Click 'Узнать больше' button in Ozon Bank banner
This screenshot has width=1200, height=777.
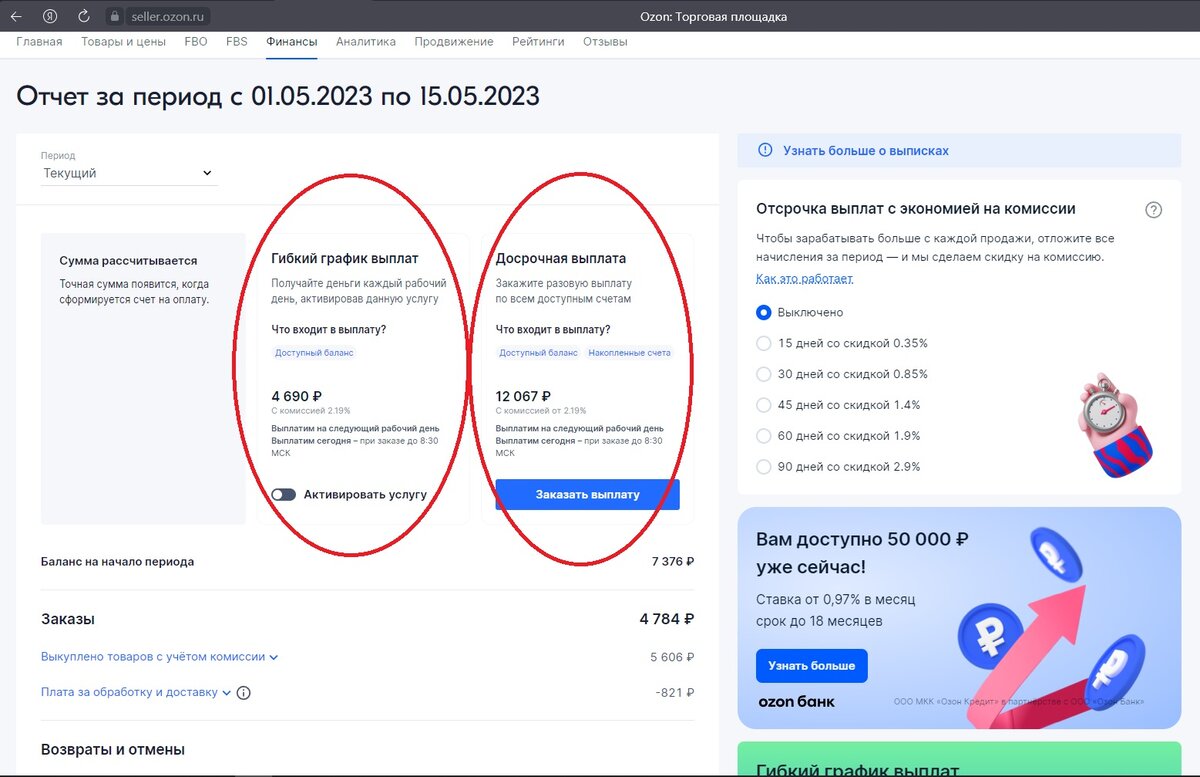tap(812, 665)
